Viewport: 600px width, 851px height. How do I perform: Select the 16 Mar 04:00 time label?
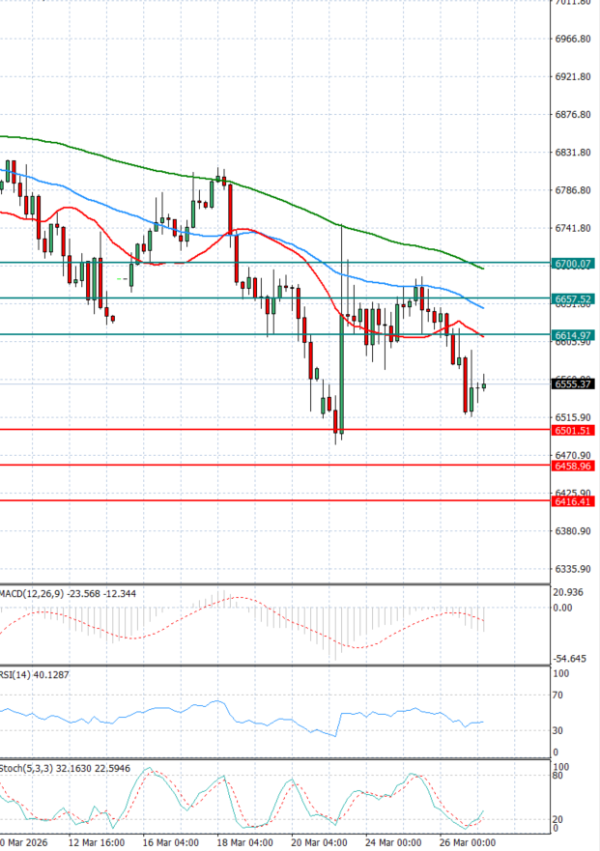[x=170, y=843]
